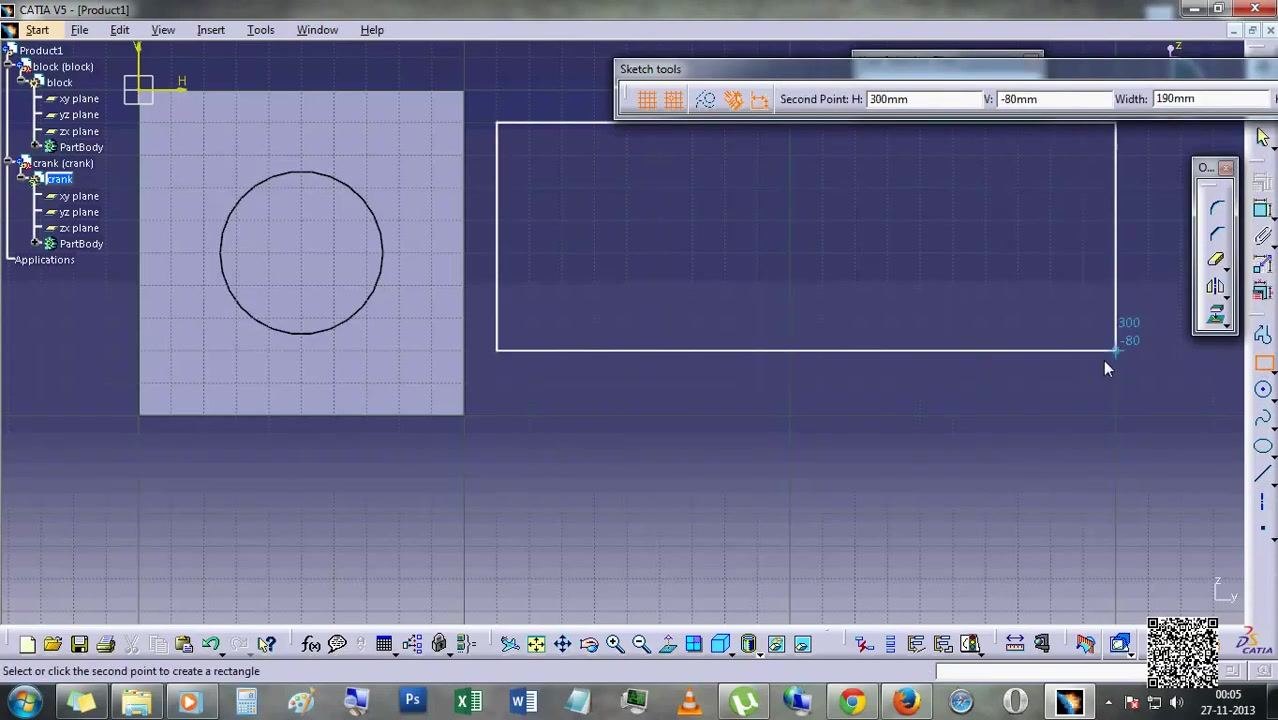Click the Print icon in bottom toolbar
Image resolution: width=1278 pixels, height=720 pixels.
(105, 644)
